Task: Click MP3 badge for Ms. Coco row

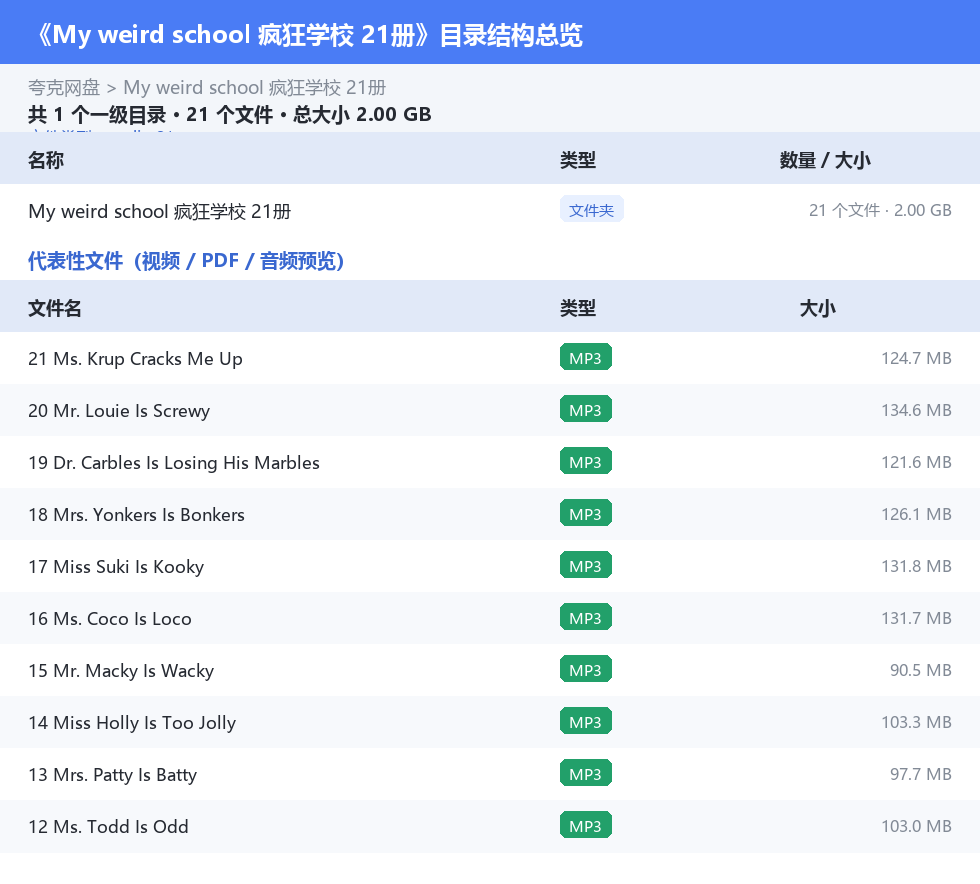Action: pos(586,617)
